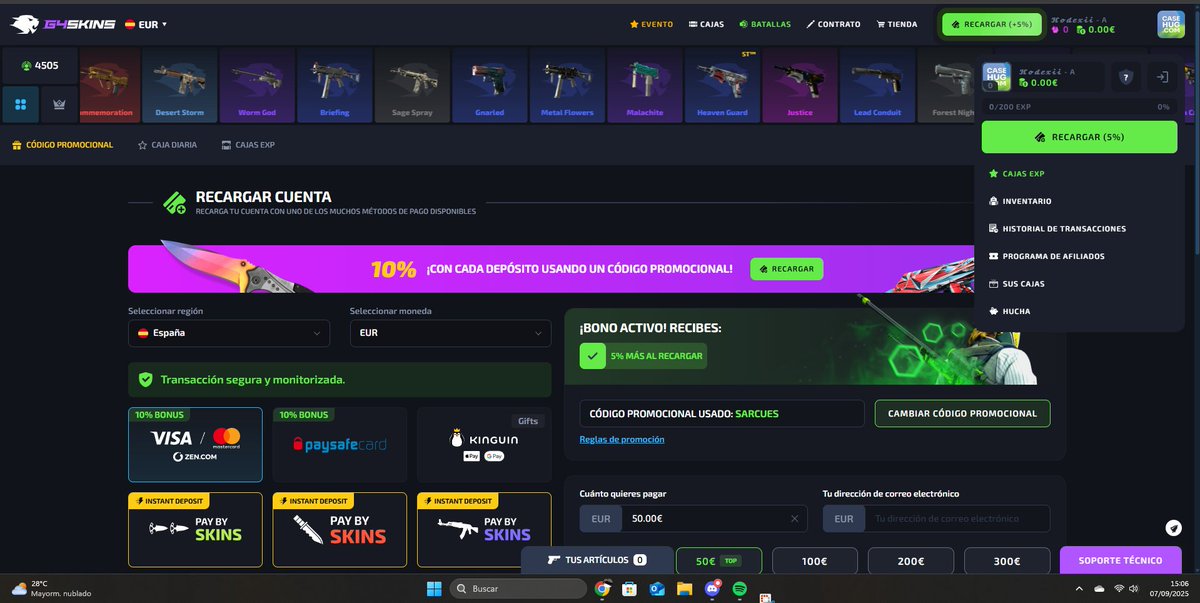Switch to the Código Promocional tab
The width and height of the screenshot is (1200, 603).
[x=62, y=145]
